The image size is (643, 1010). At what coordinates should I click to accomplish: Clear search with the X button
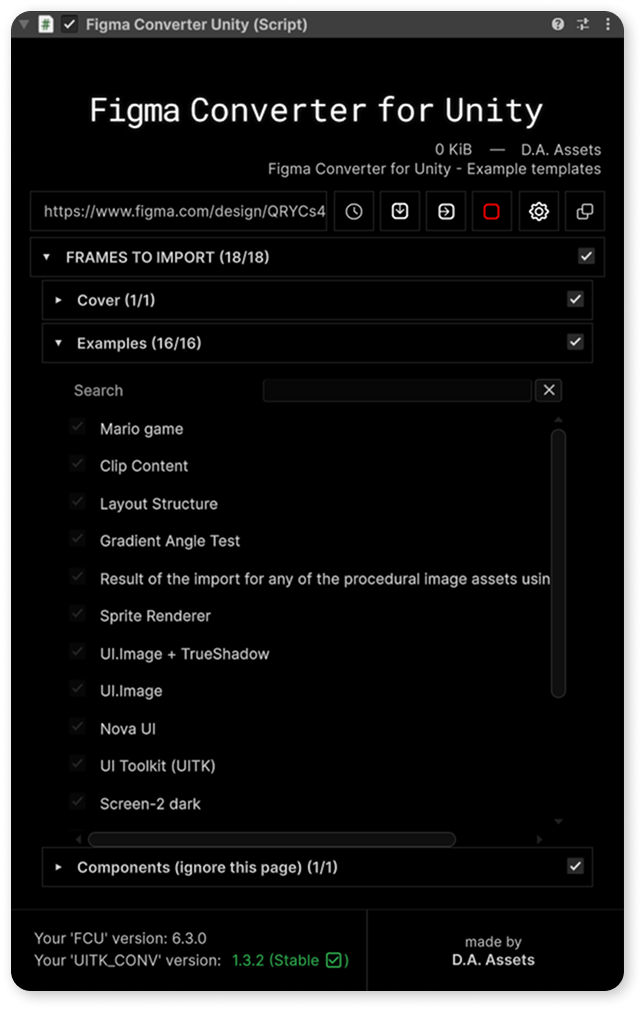coord(549,390)
